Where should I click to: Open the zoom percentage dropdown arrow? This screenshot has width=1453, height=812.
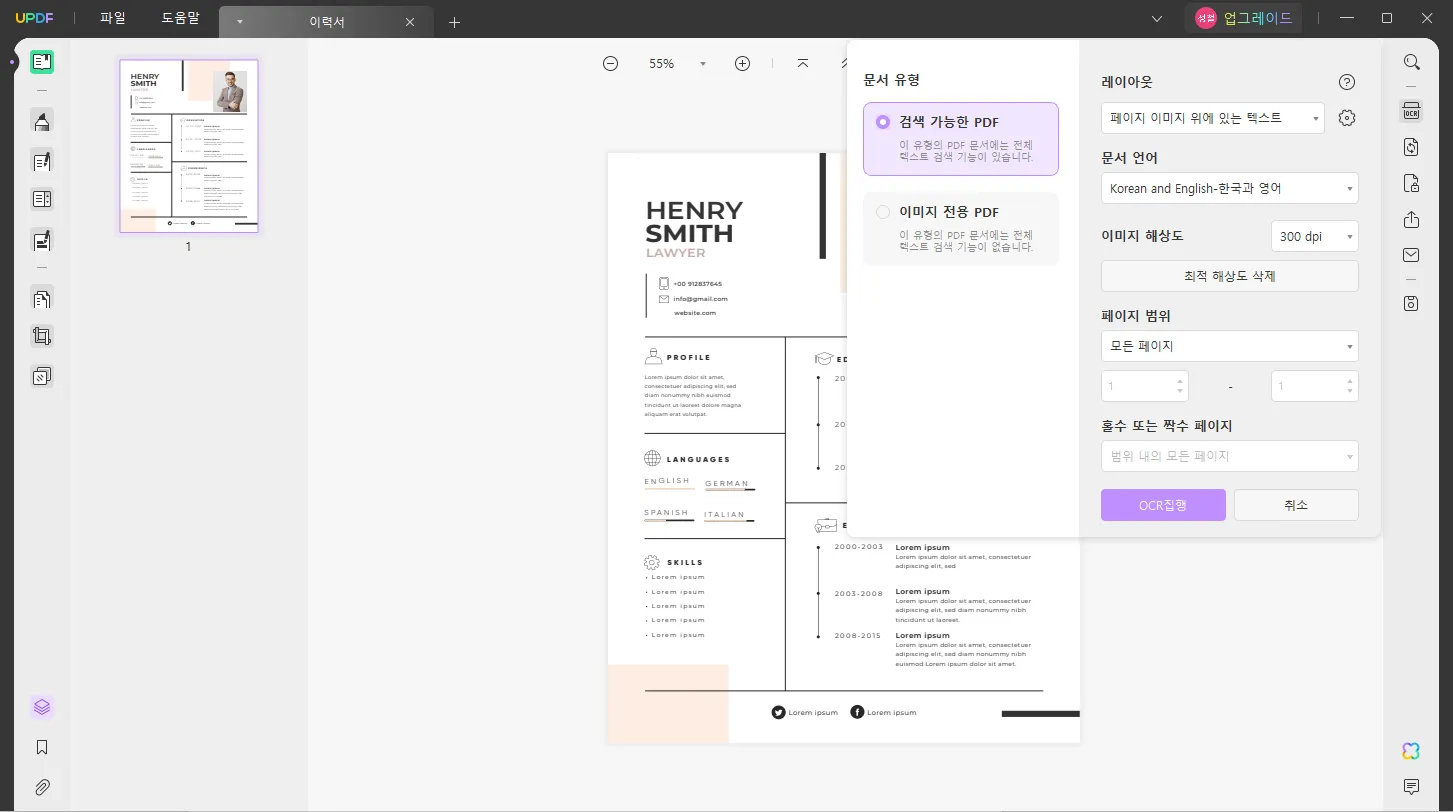click(703, 64)
